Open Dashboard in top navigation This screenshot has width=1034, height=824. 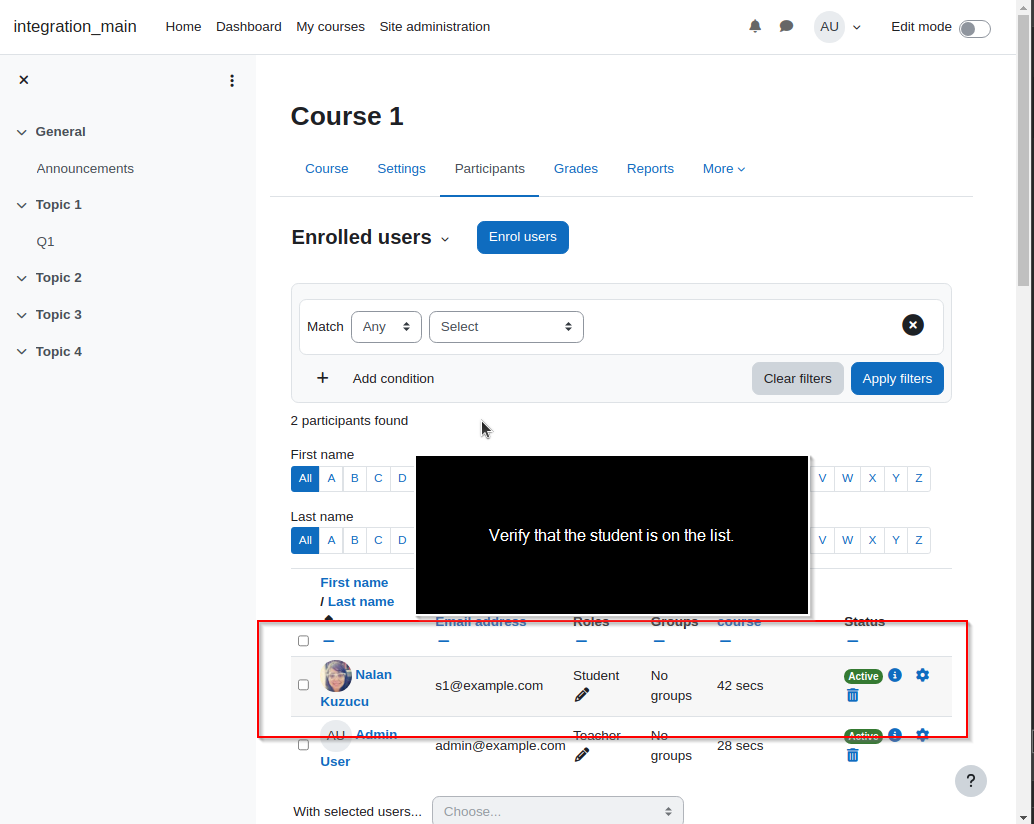249,26
